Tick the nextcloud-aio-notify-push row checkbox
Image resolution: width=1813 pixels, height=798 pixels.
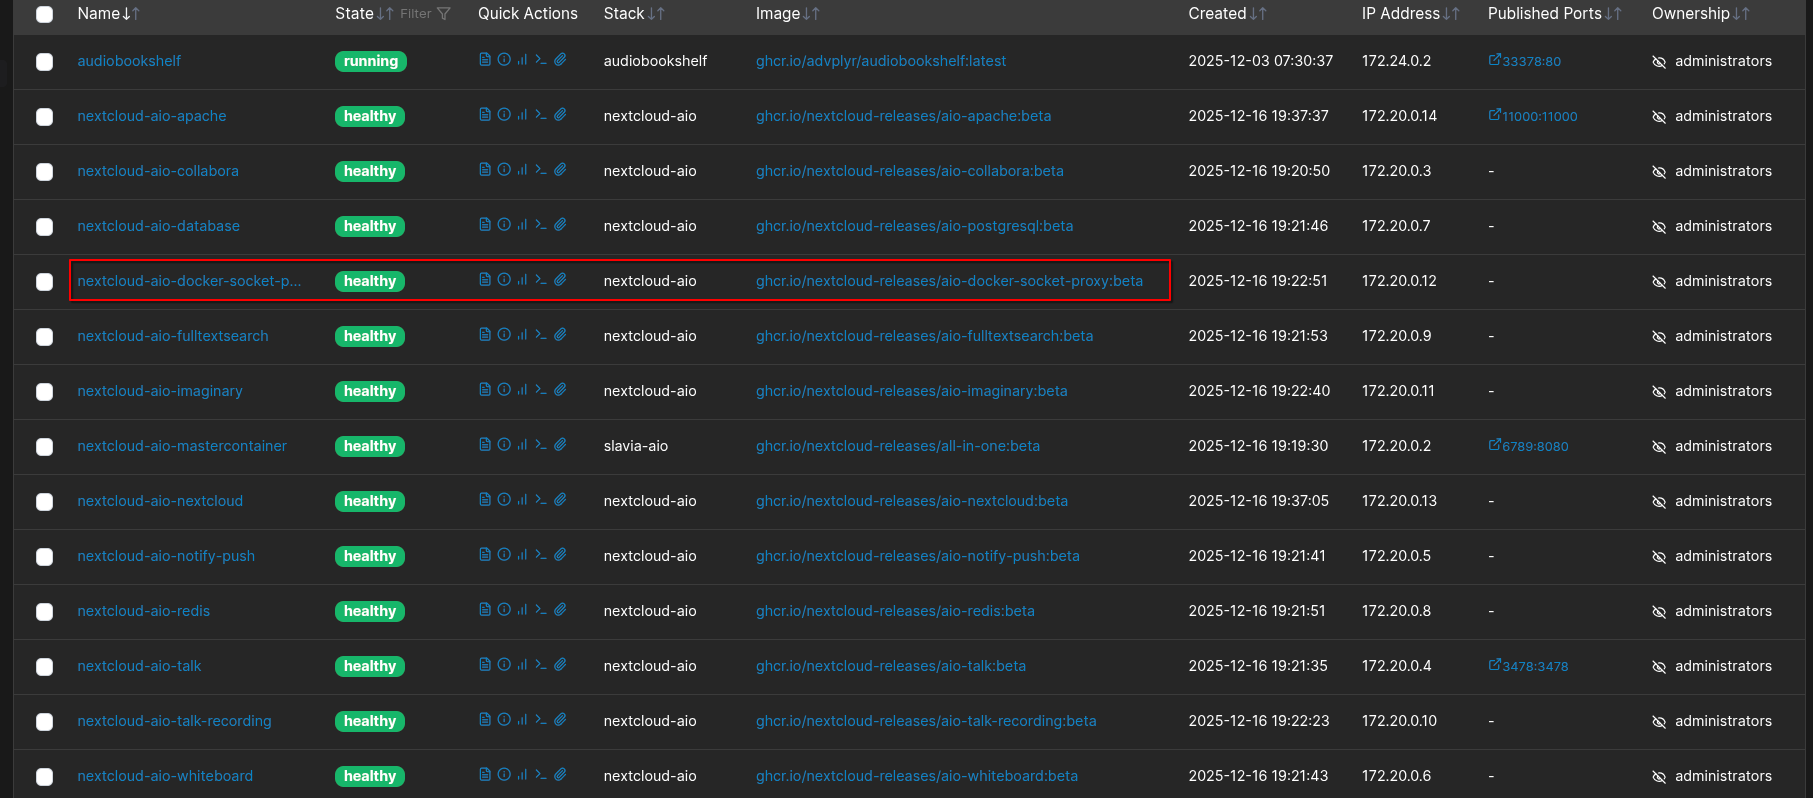click(44, 556)
